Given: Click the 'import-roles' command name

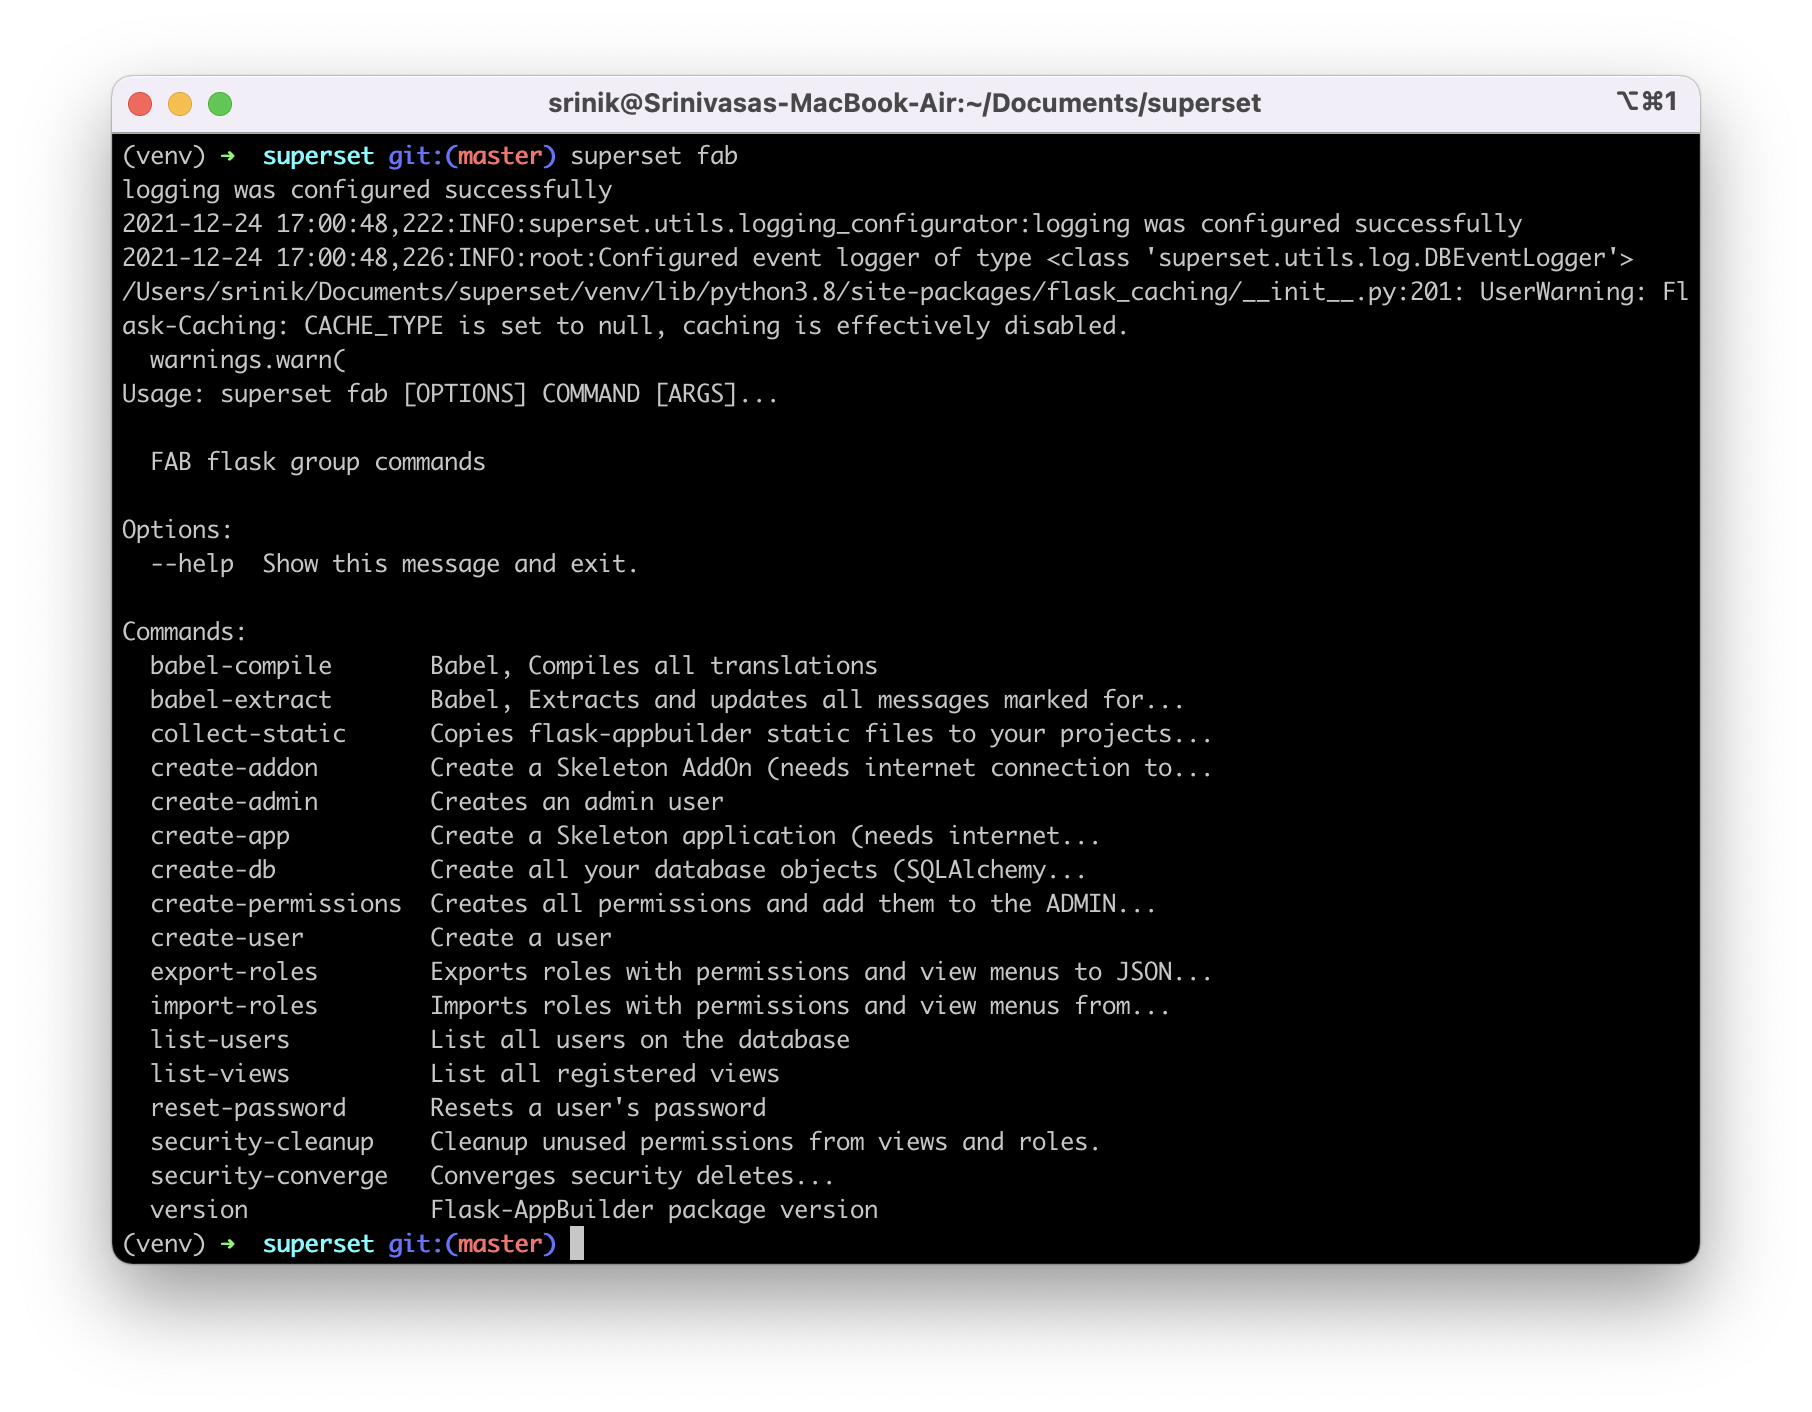Looking at the screenshot, I should coord(234,1006).
